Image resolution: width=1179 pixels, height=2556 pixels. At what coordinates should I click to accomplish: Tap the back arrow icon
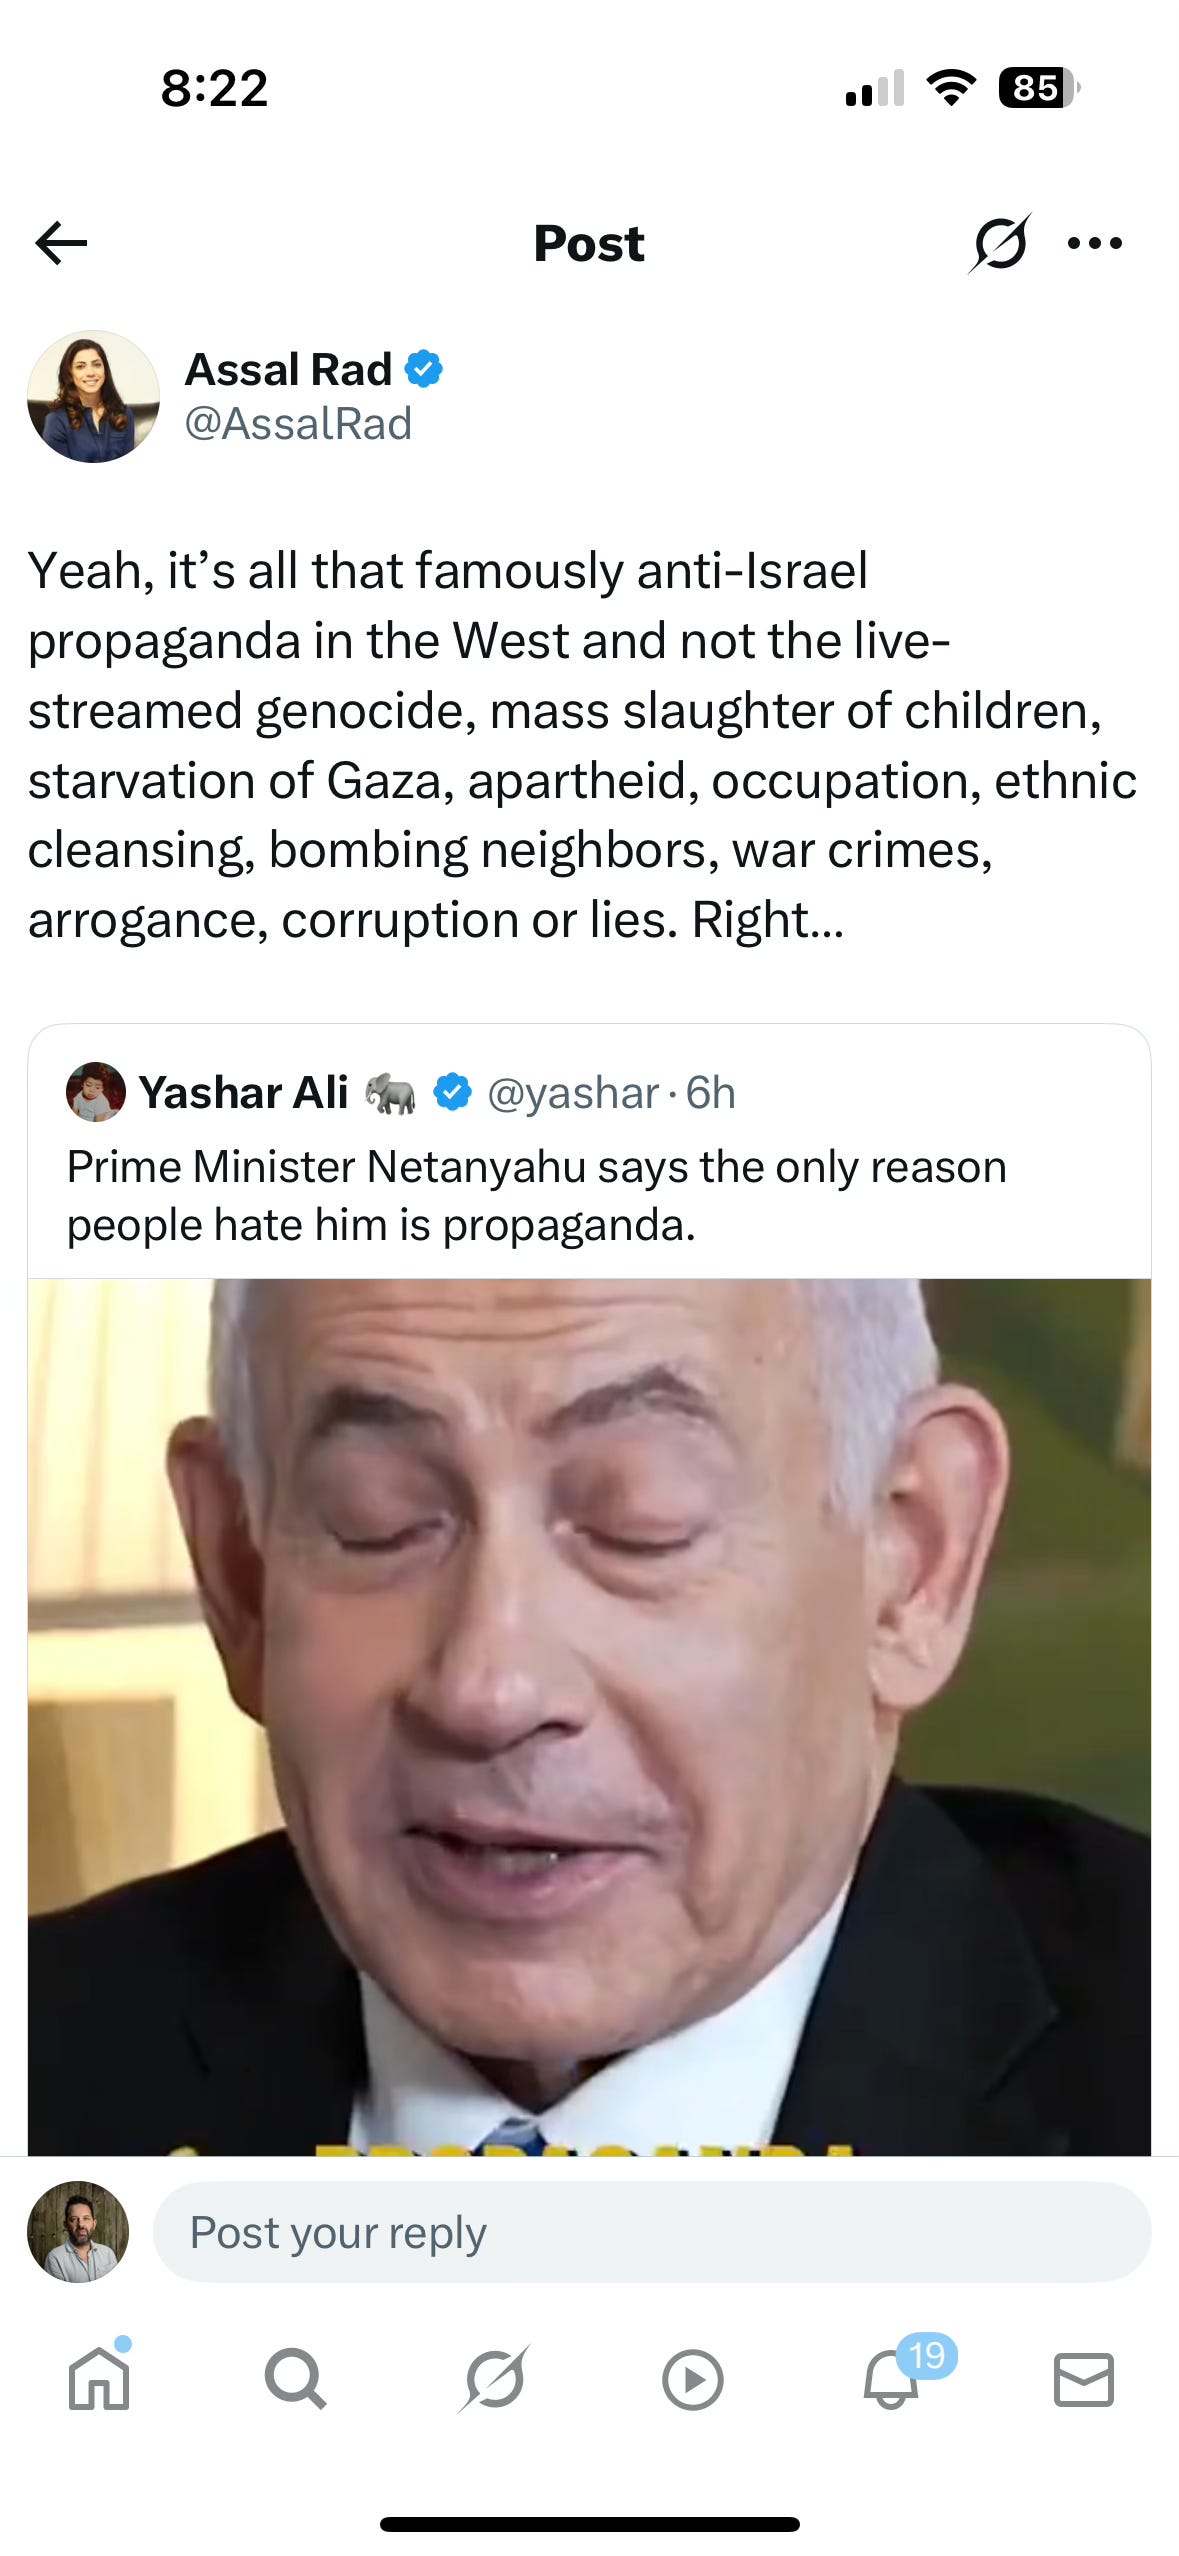(61, 243)
